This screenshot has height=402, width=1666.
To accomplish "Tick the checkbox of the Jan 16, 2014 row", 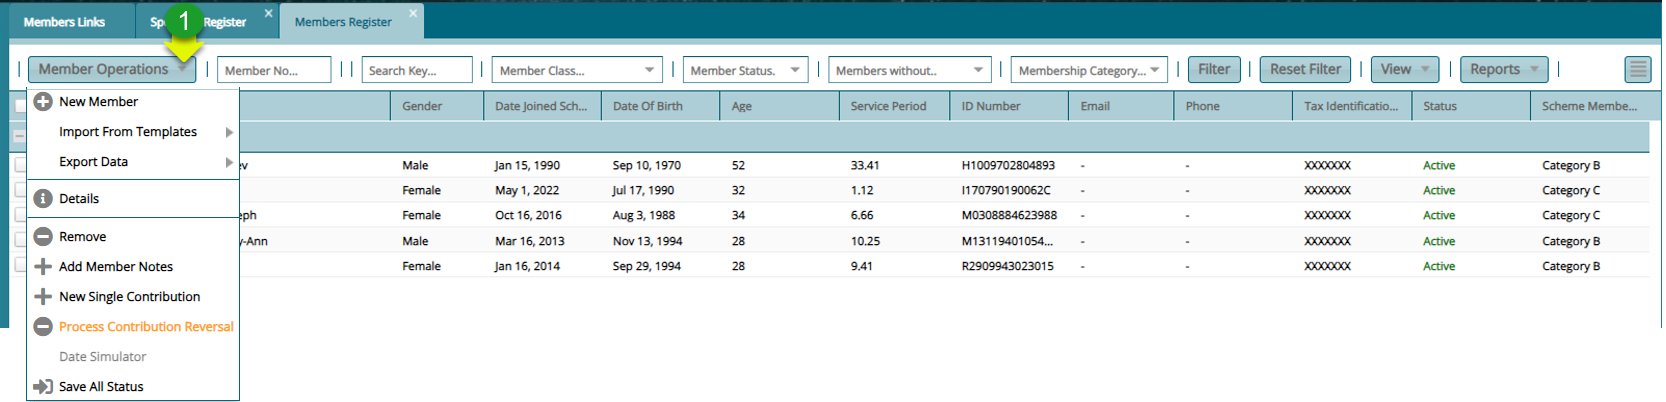I will [20, 265].
